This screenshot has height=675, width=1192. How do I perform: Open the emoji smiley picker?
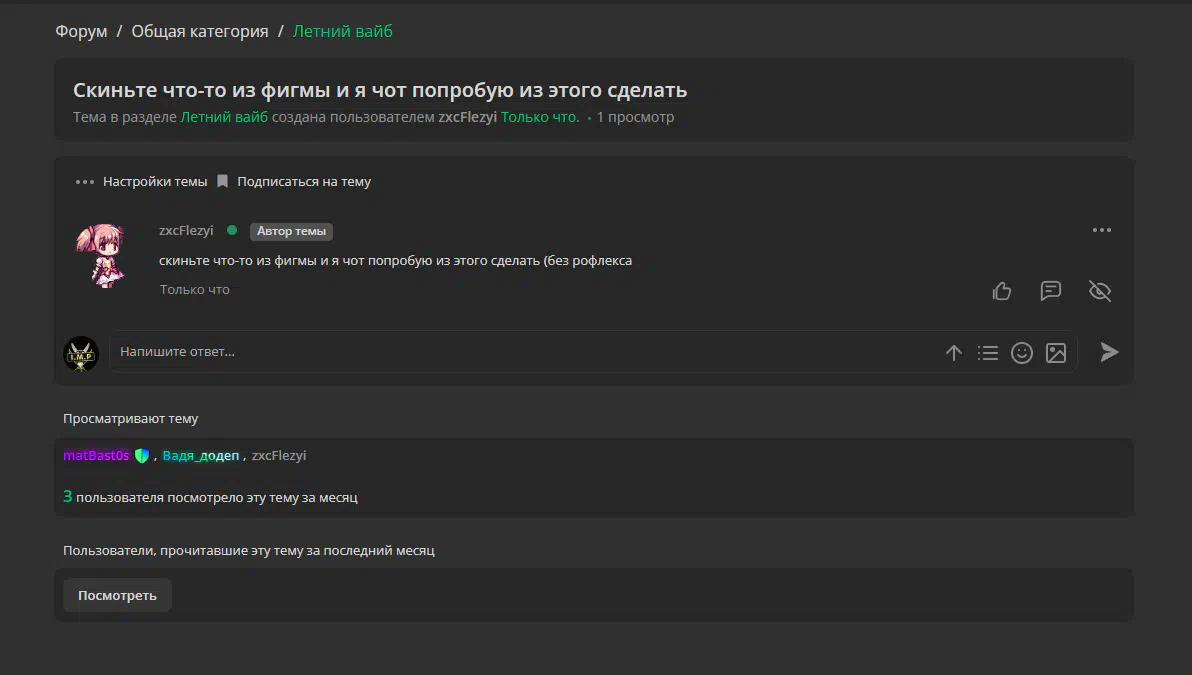pyautogui.click(x=1022, y=353)
